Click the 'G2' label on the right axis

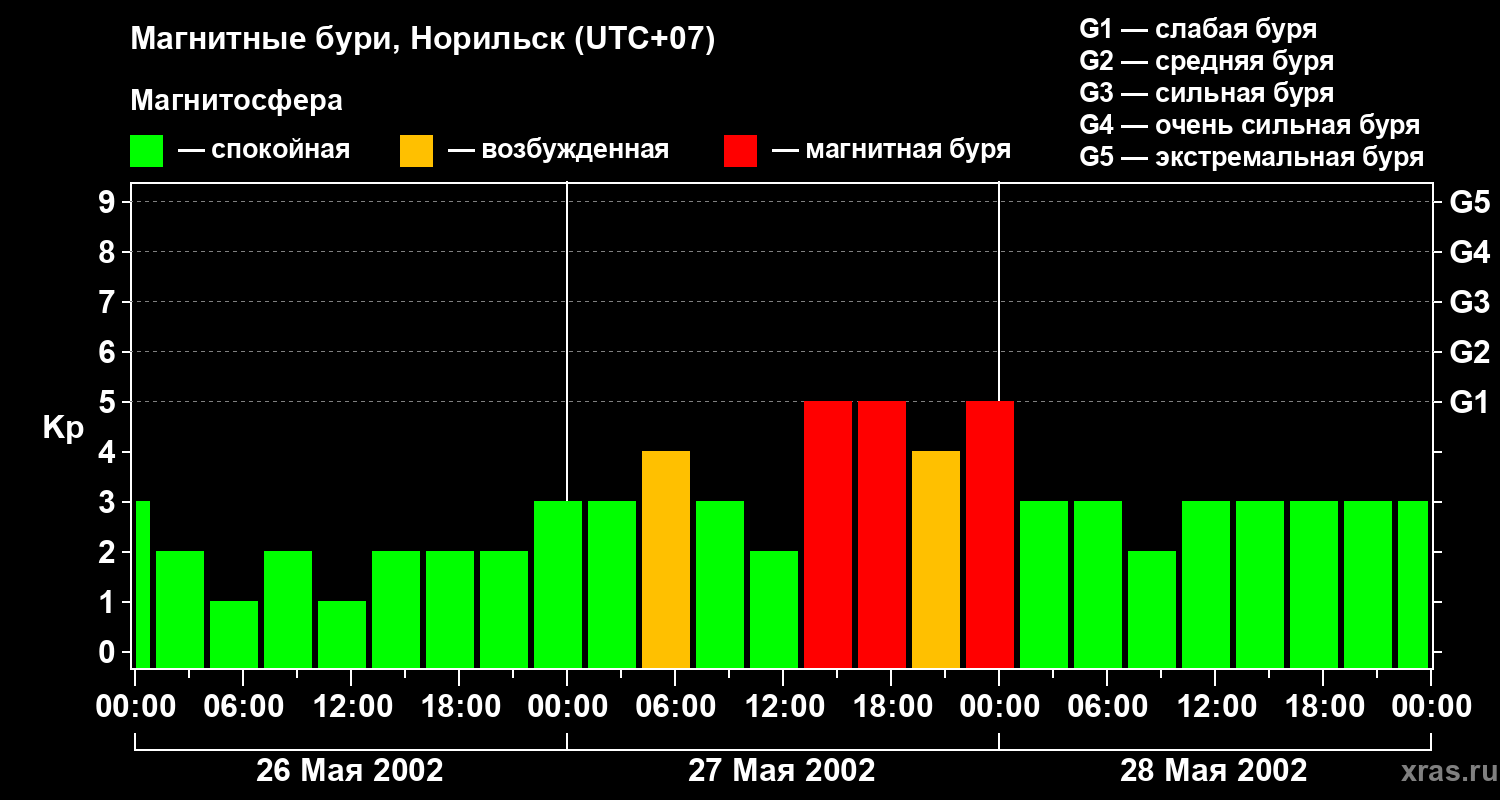(1470, 352)
